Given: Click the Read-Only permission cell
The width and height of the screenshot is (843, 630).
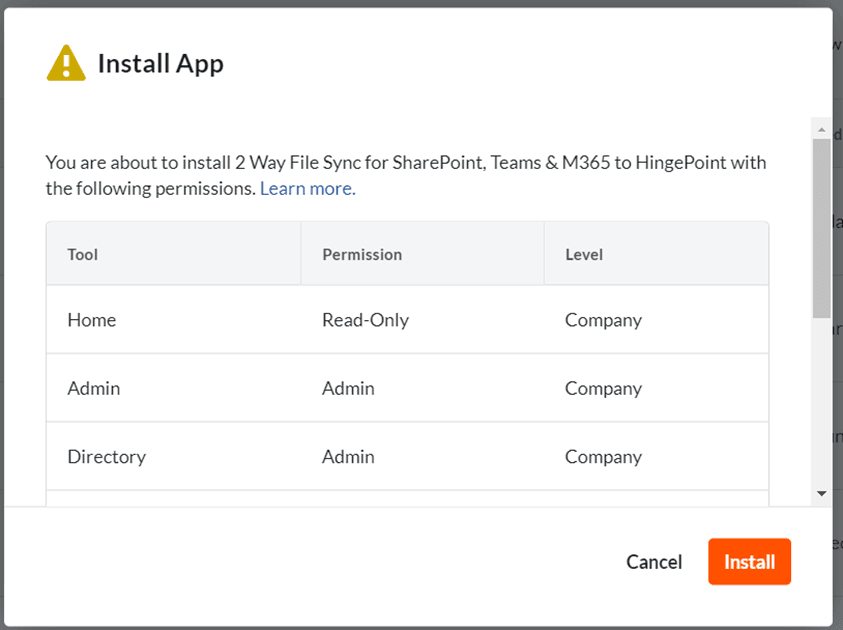Looking at the screenshot, I should pos(365,320).
